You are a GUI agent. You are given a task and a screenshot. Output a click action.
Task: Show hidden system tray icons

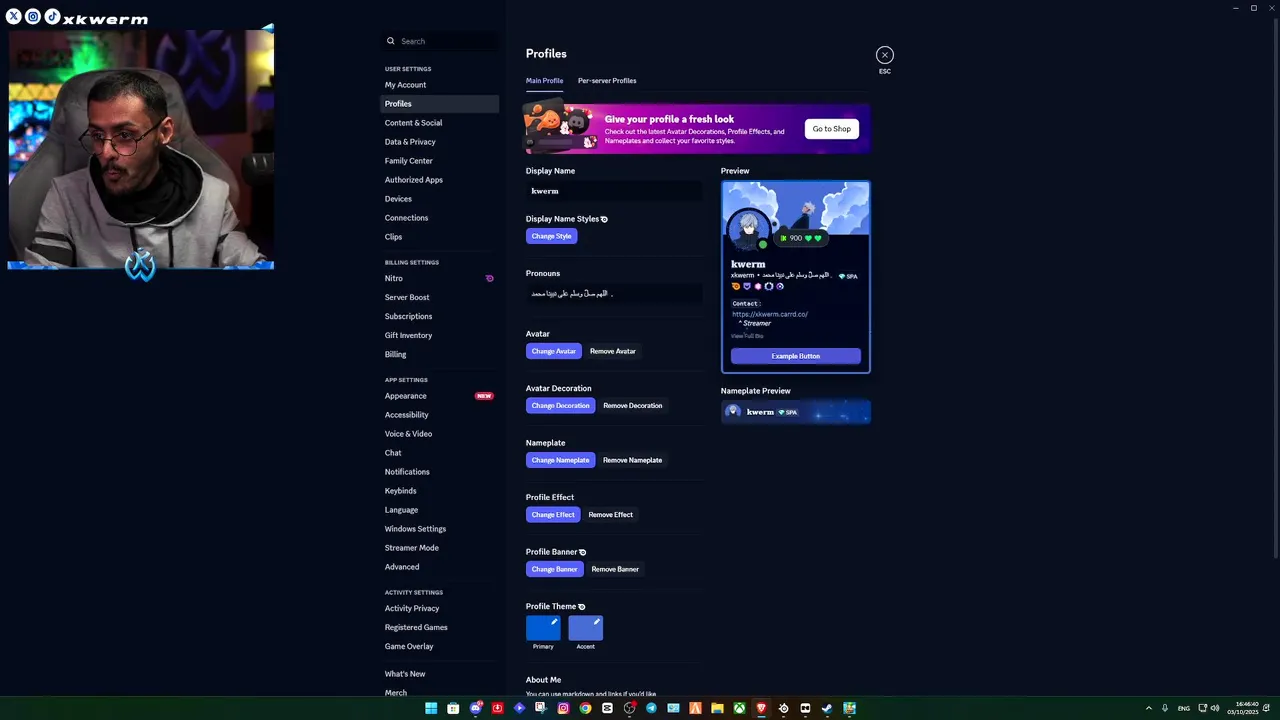(x=1148, y=708)
